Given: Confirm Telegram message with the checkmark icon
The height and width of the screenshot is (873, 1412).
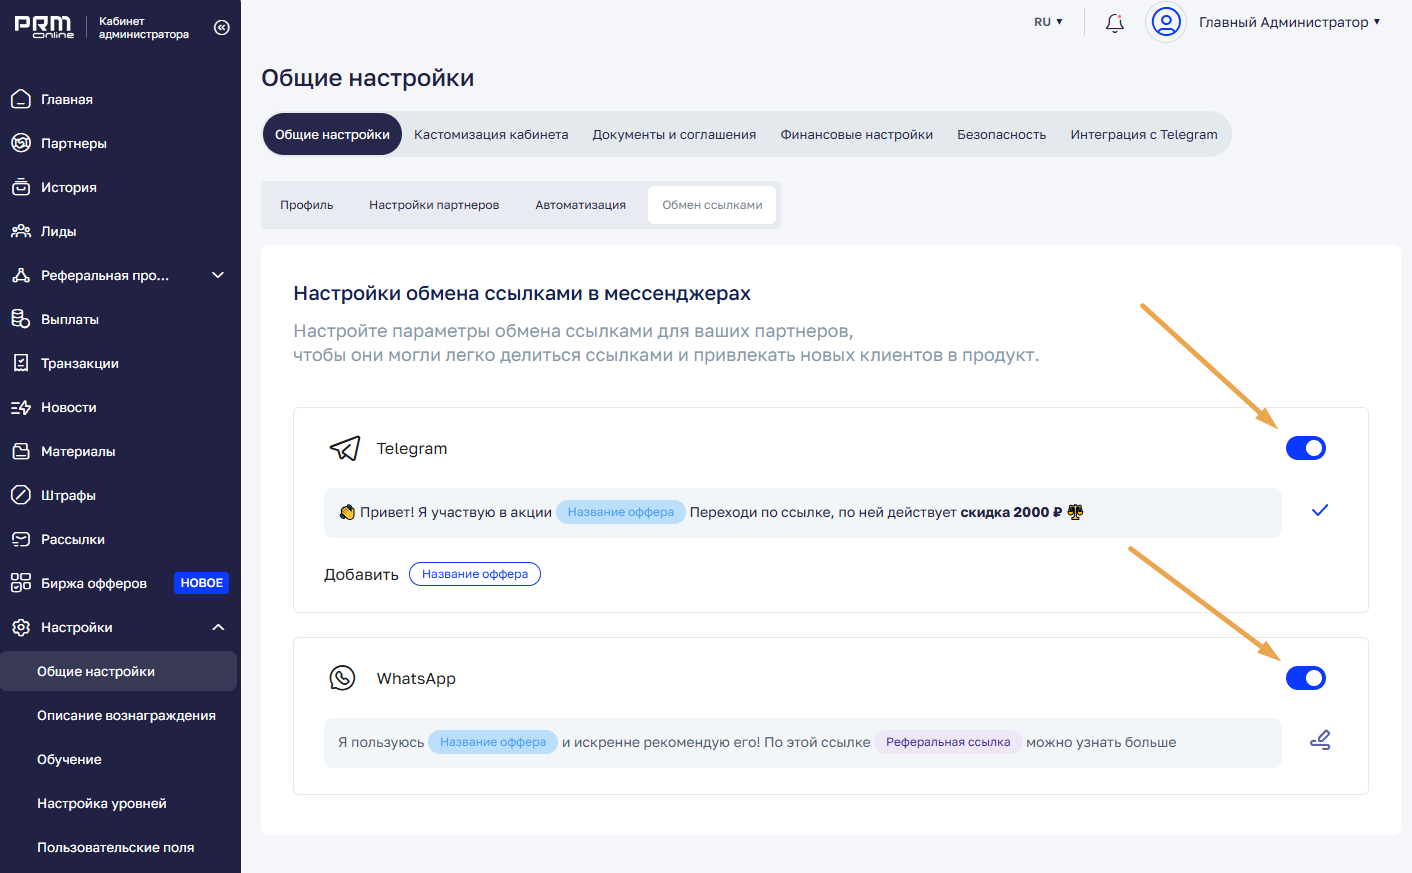Looking at the screenshot, I should pyautogui.click(x=1319, y=511).
